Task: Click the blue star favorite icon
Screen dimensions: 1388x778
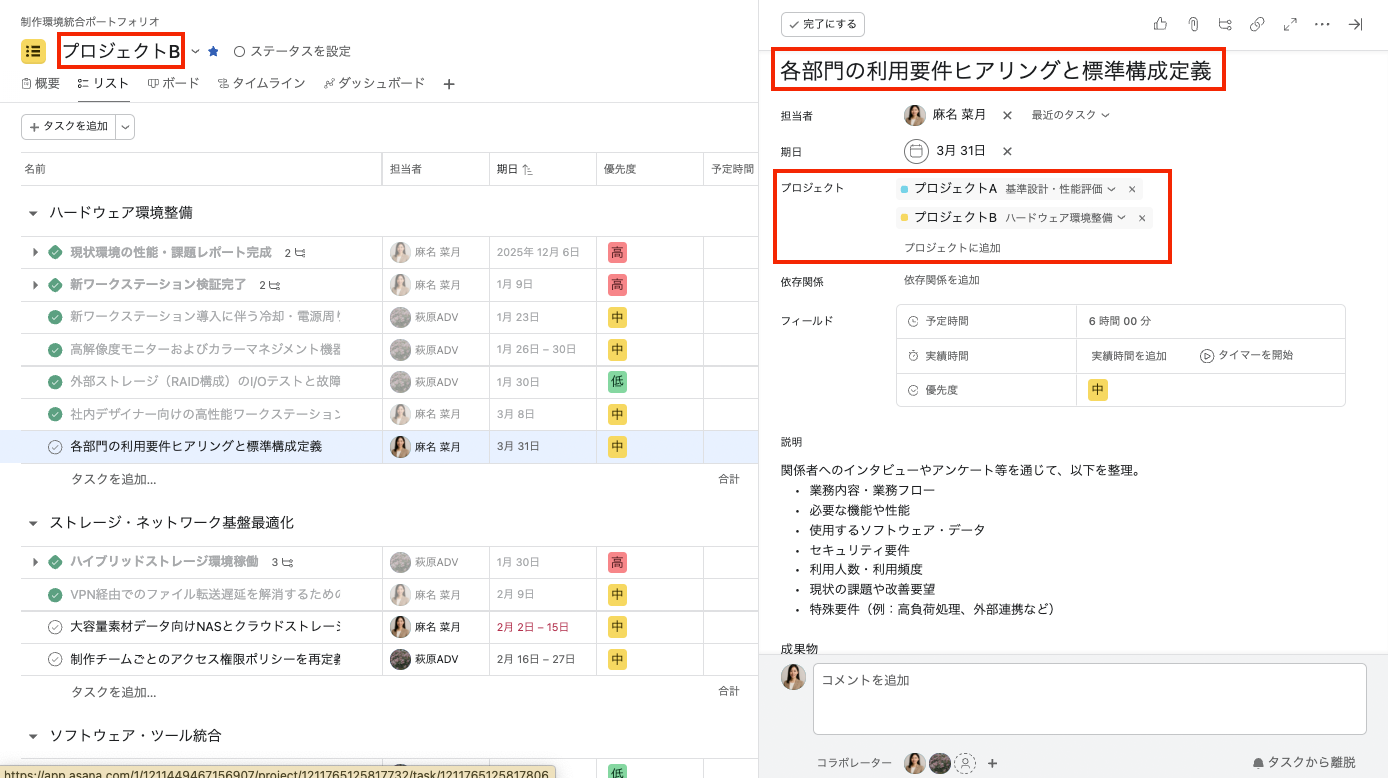Action: click(213, 51)
